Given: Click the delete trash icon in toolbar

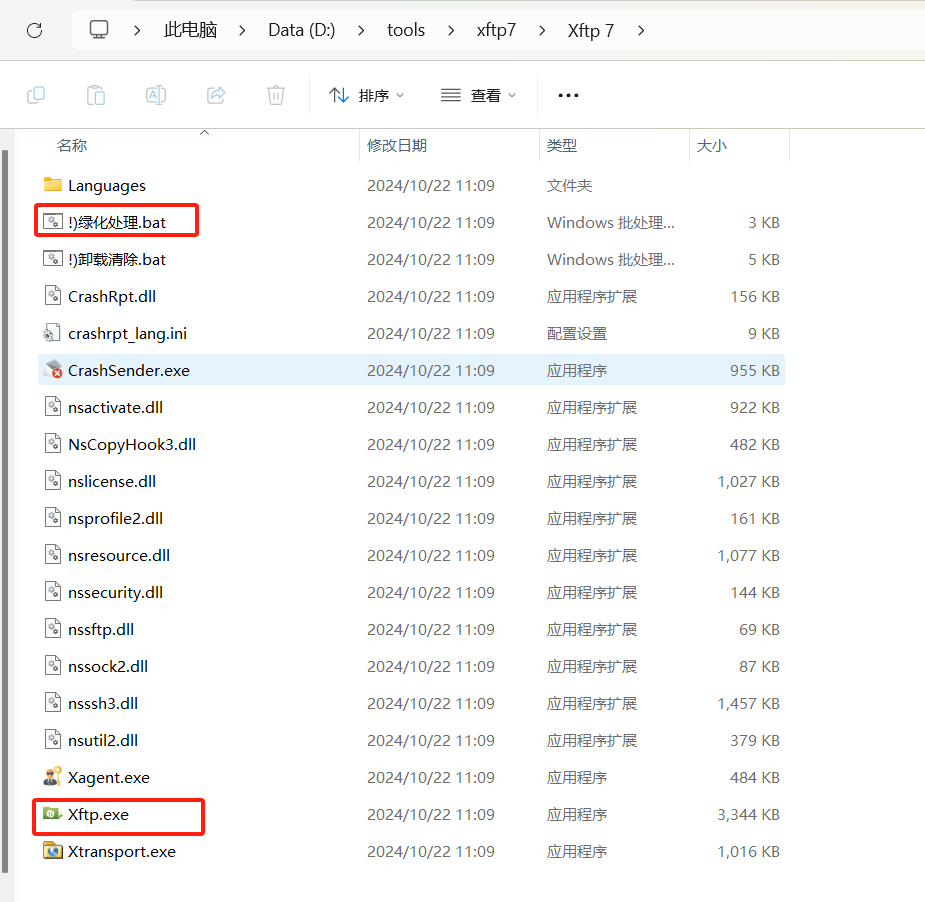Looking at the screenshot, I should [x=275, y=94].
